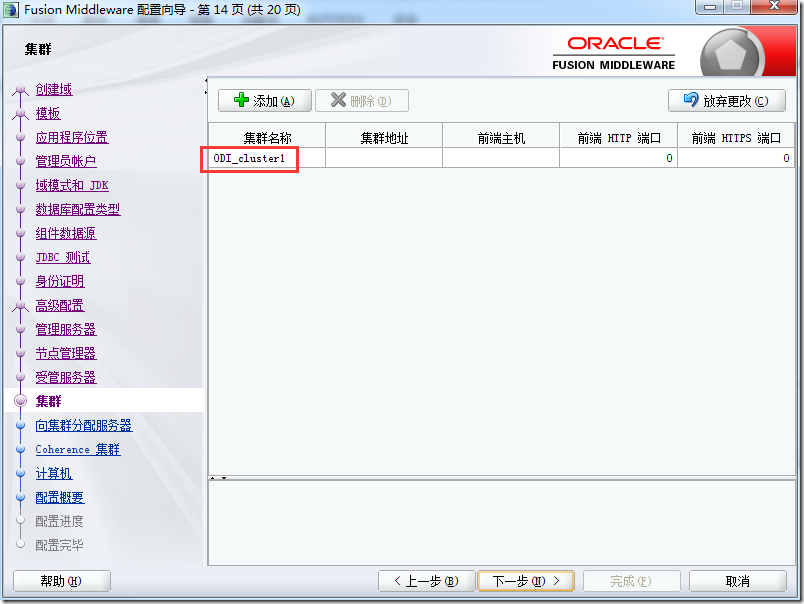
Task: Select the ODI_cluster1 cluster name cell
Action: [x=267, y=158]
